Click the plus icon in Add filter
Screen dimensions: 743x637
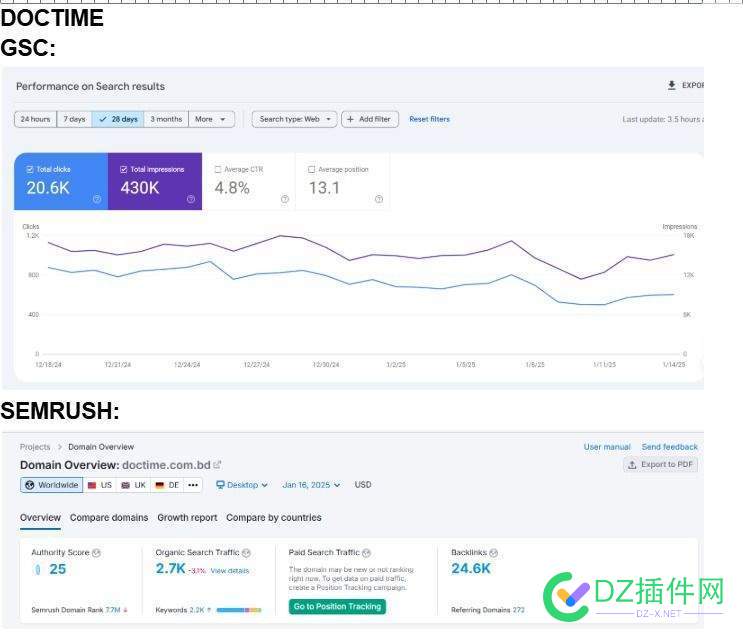pyautogui.click(x=350, y=119)
